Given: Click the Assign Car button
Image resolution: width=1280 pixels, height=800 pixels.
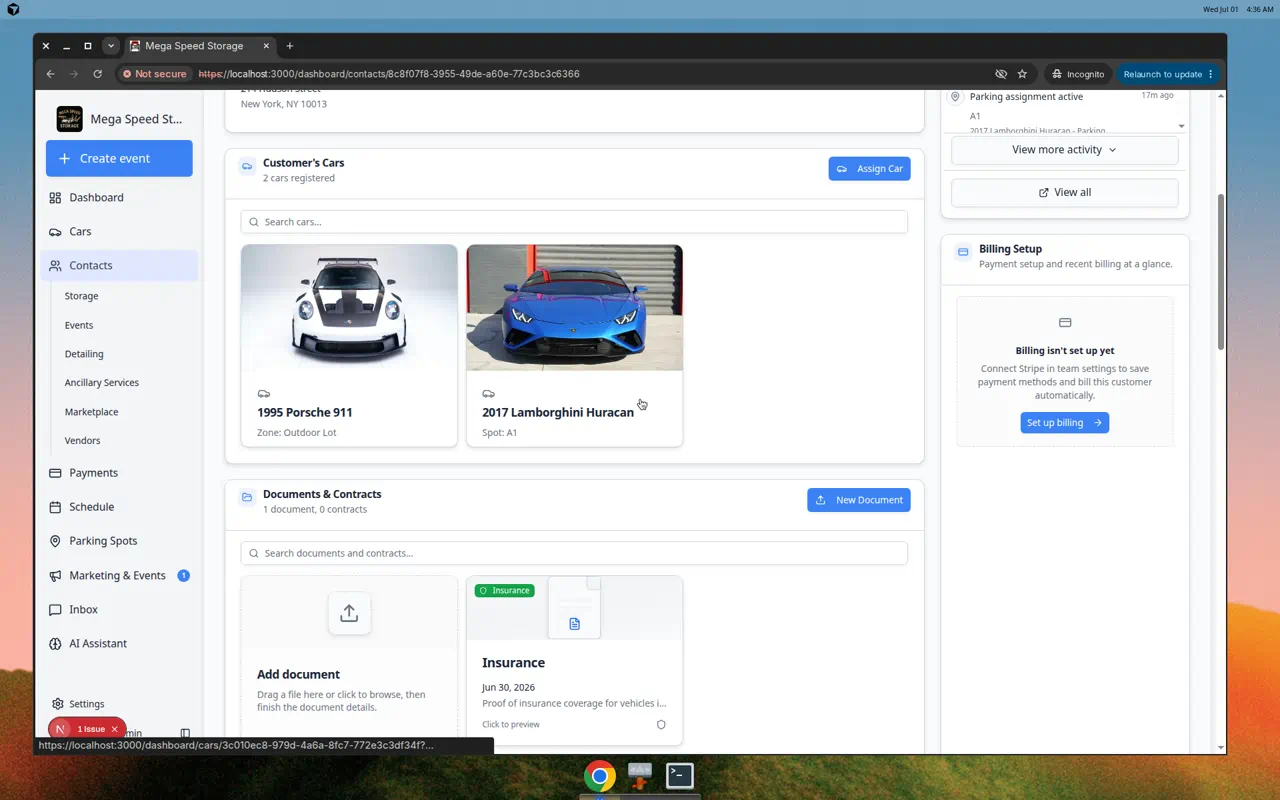Looking at the screenshot, I should [869, 169].
